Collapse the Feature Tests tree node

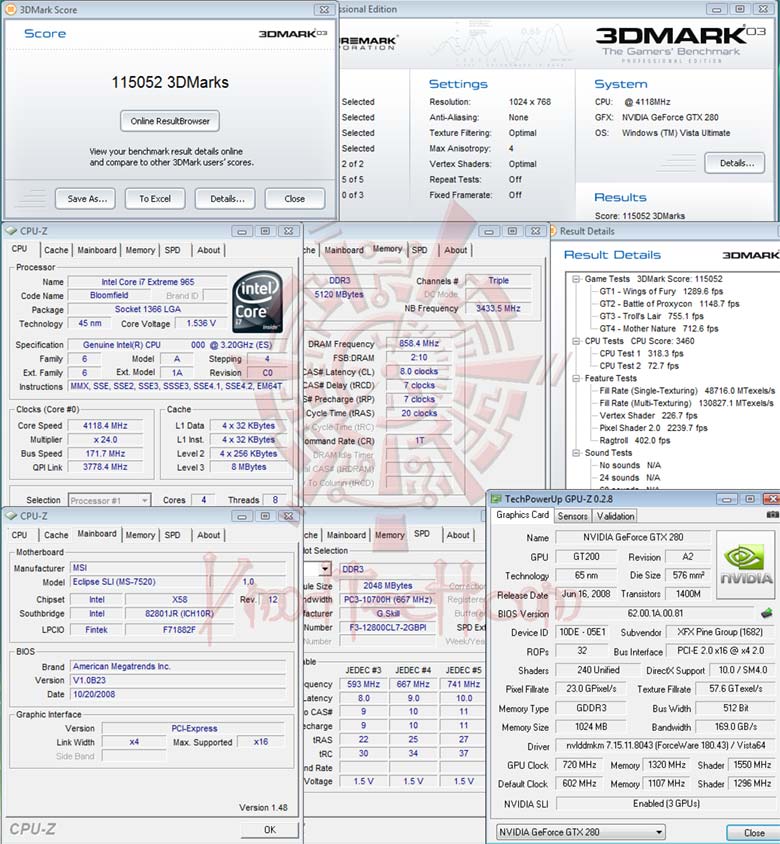(x=576, y=378)
